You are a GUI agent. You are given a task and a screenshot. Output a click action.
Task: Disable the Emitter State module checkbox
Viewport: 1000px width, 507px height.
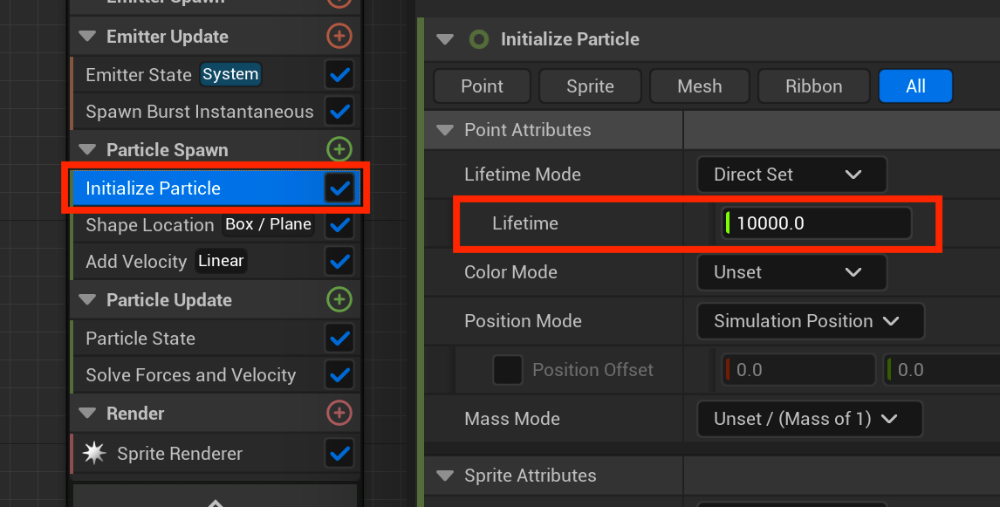pos(340,74)
